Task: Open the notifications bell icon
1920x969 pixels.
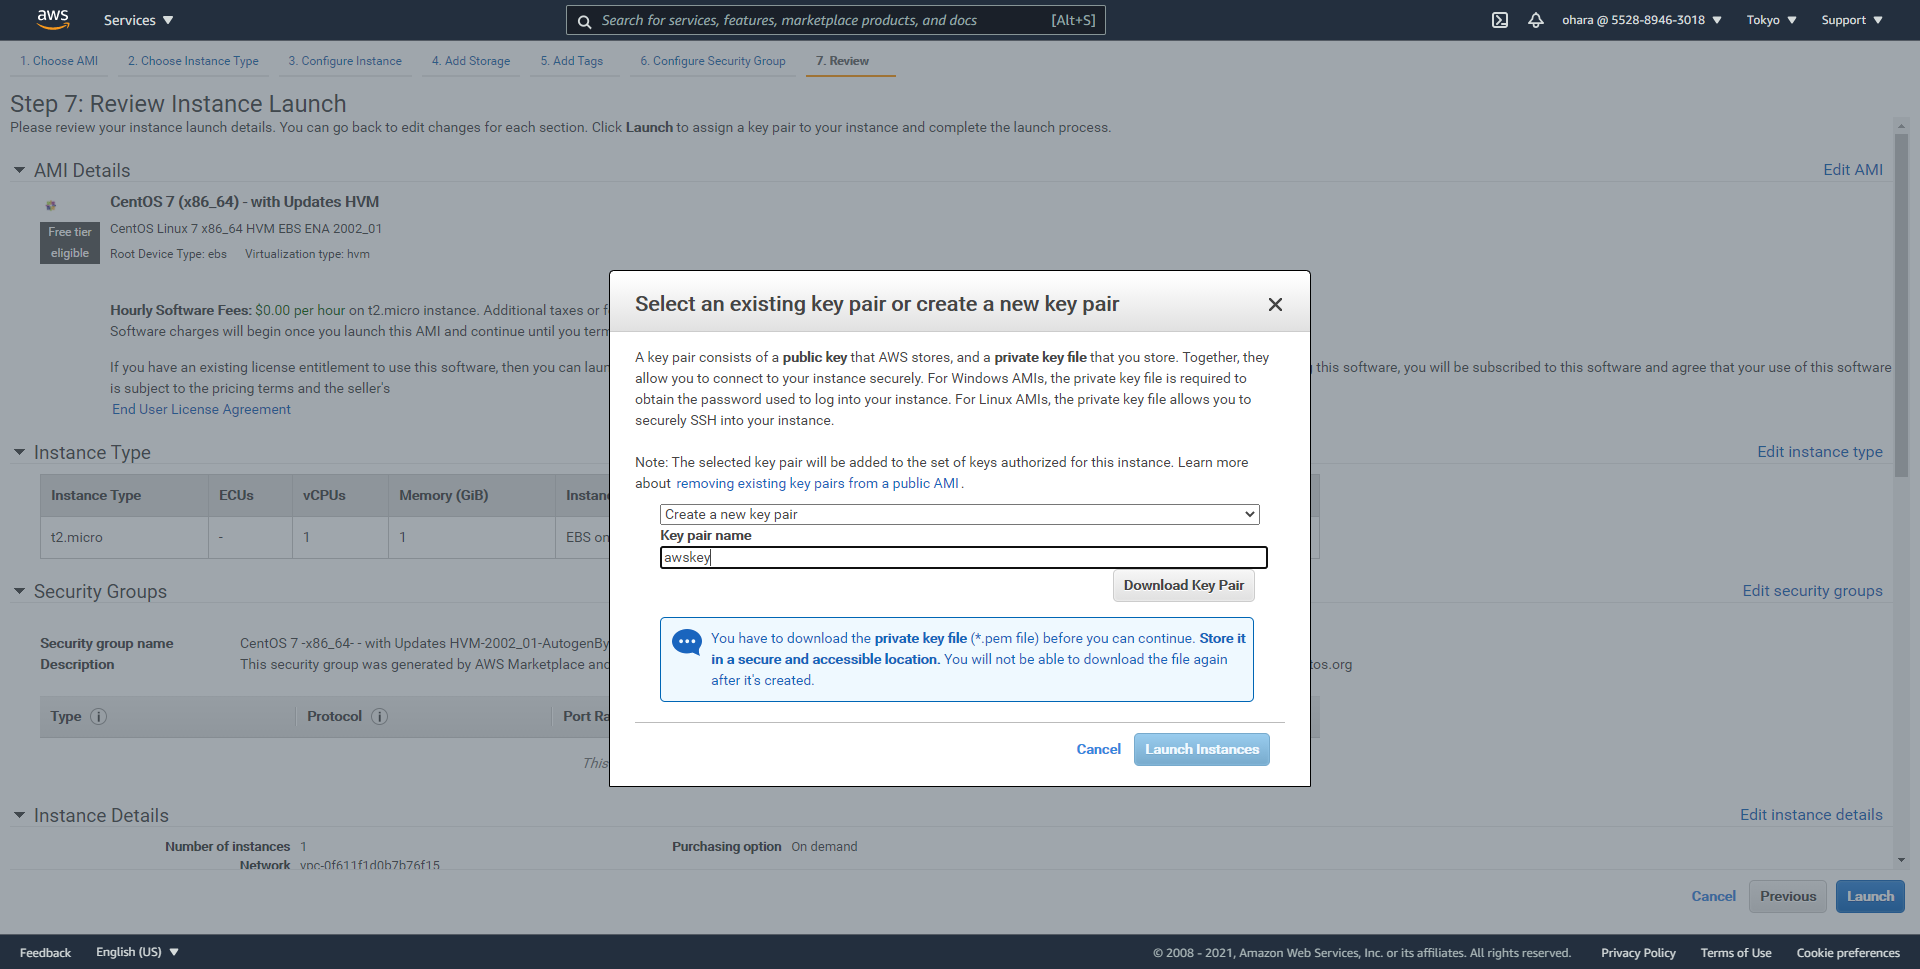Action: point(1536,20)
